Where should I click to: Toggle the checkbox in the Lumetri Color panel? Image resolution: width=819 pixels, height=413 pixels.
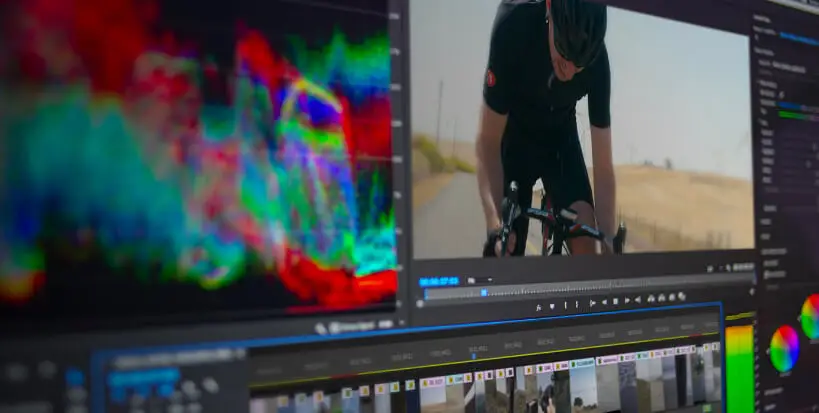(x=781, y=95)
